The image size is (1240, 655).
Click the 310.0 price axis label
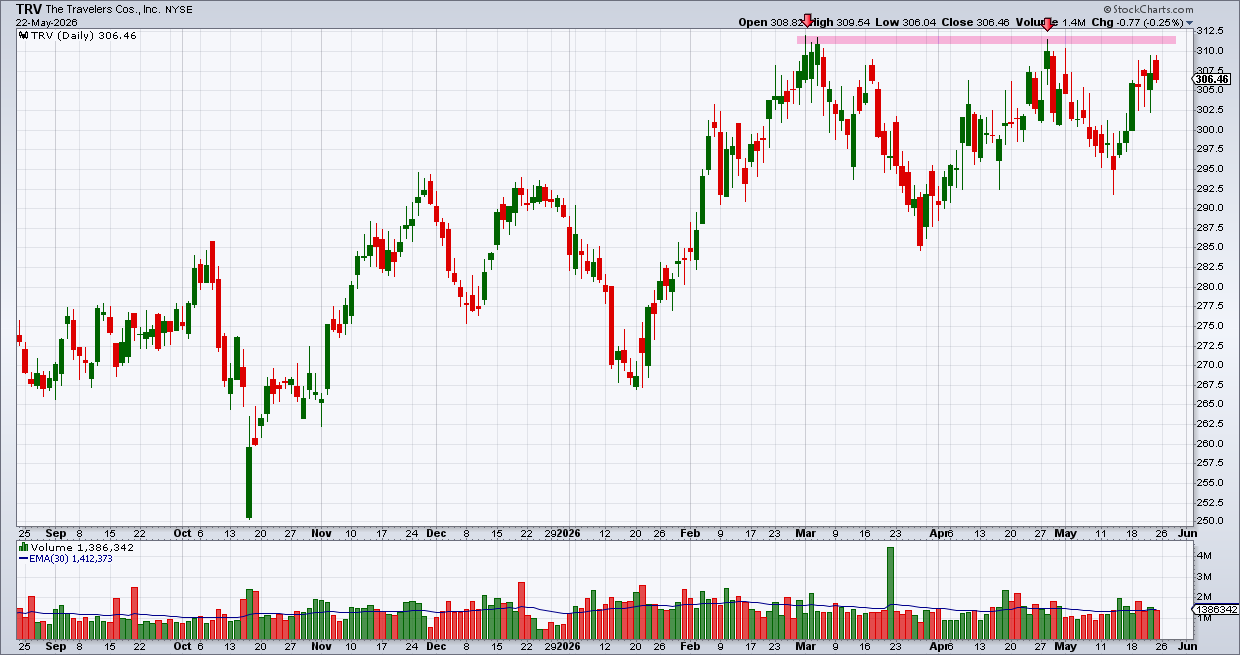coord(1208,51)
